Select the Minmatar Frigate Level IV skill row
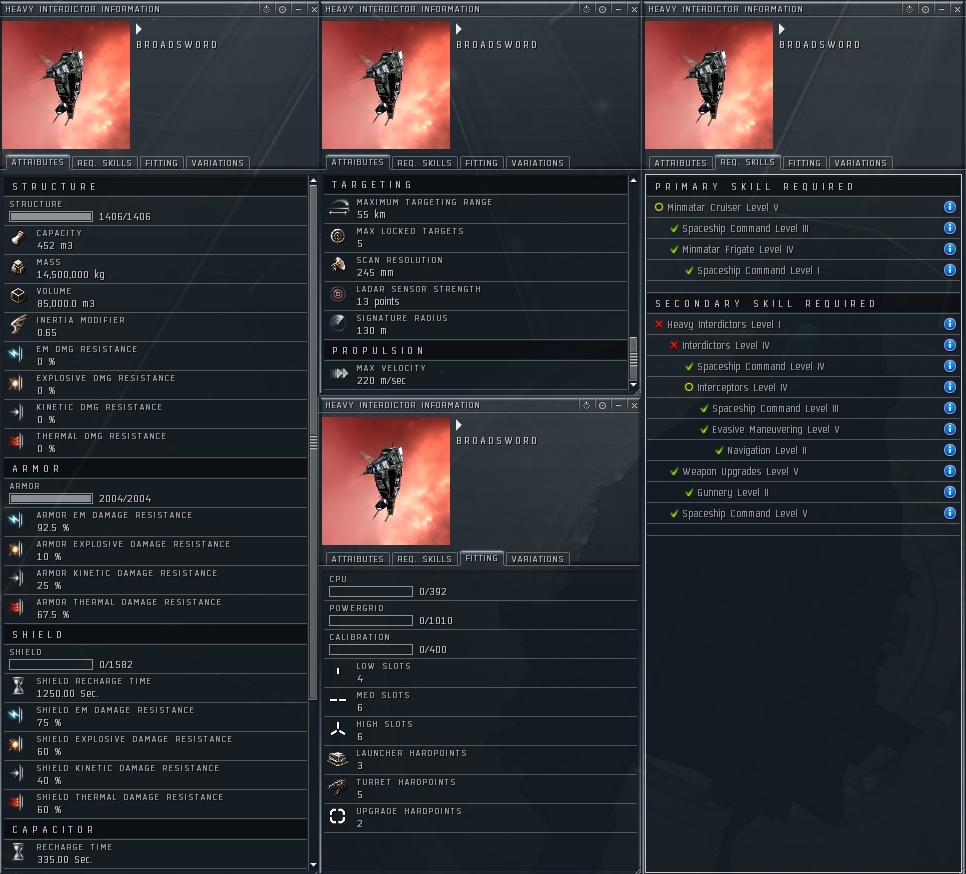 pyautogui.click(x=804, y=249)
